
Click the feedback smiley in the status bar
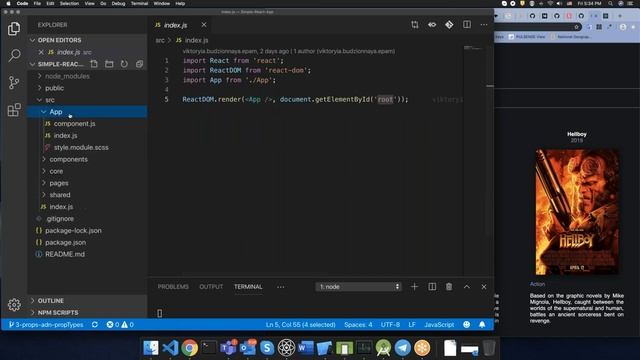(467, 324)
